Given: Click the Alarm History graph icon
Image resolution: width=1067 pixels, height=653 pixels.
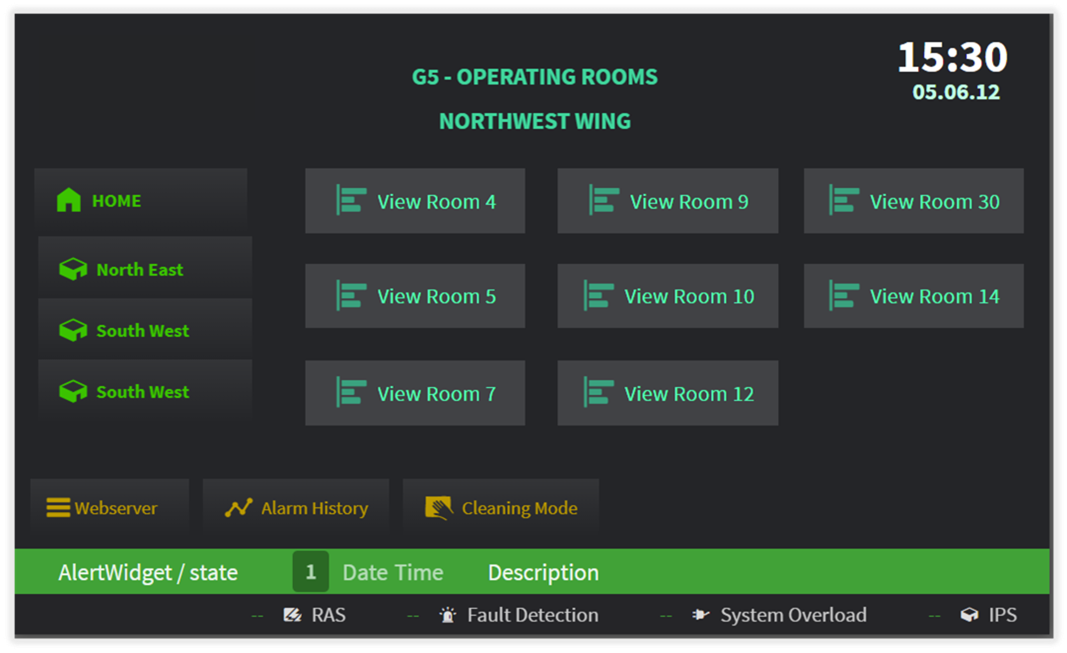Looking at the screenshot, I should tap(238, 508).
